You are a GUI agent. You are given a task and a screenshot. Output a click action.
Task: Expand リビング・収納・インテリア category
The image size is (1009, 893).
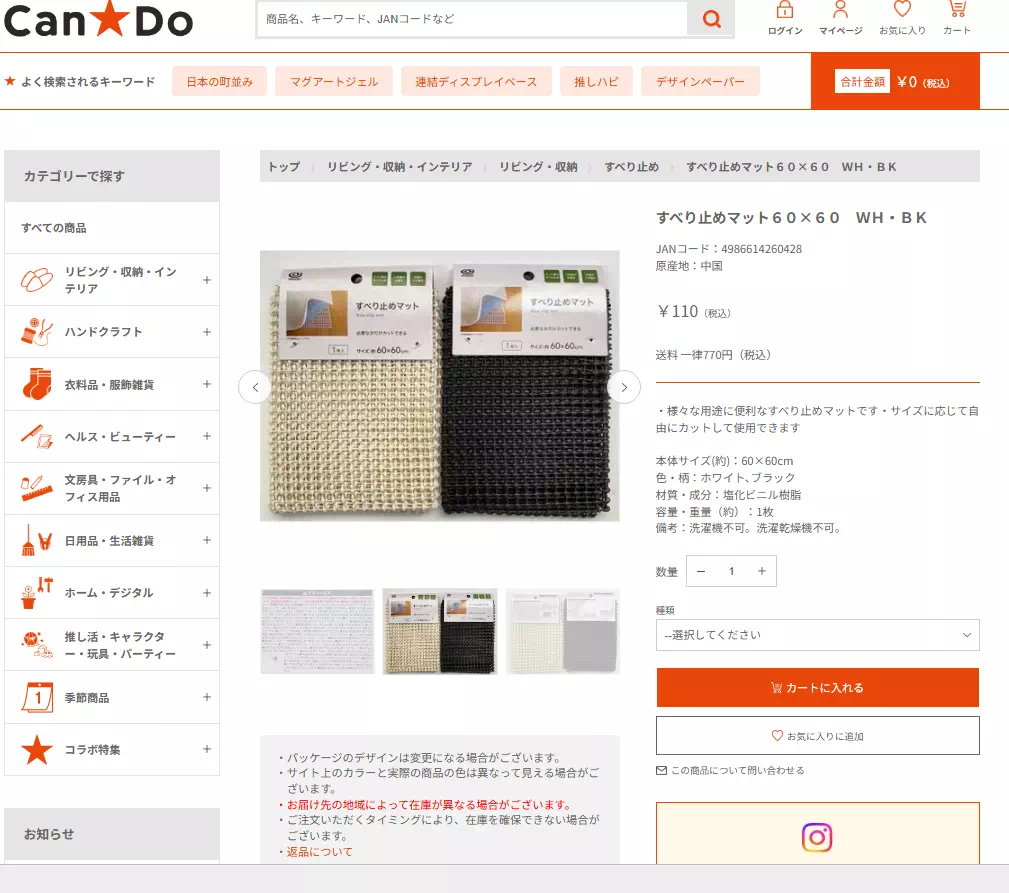(x=207, y=280)
